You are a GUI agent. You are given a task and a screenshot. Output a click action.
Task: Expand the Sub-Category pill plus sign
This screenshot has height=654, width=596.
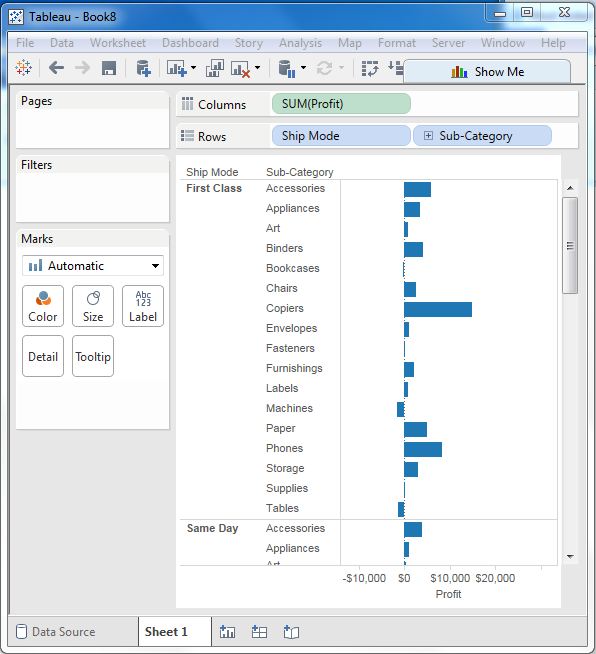pos(428,136)
